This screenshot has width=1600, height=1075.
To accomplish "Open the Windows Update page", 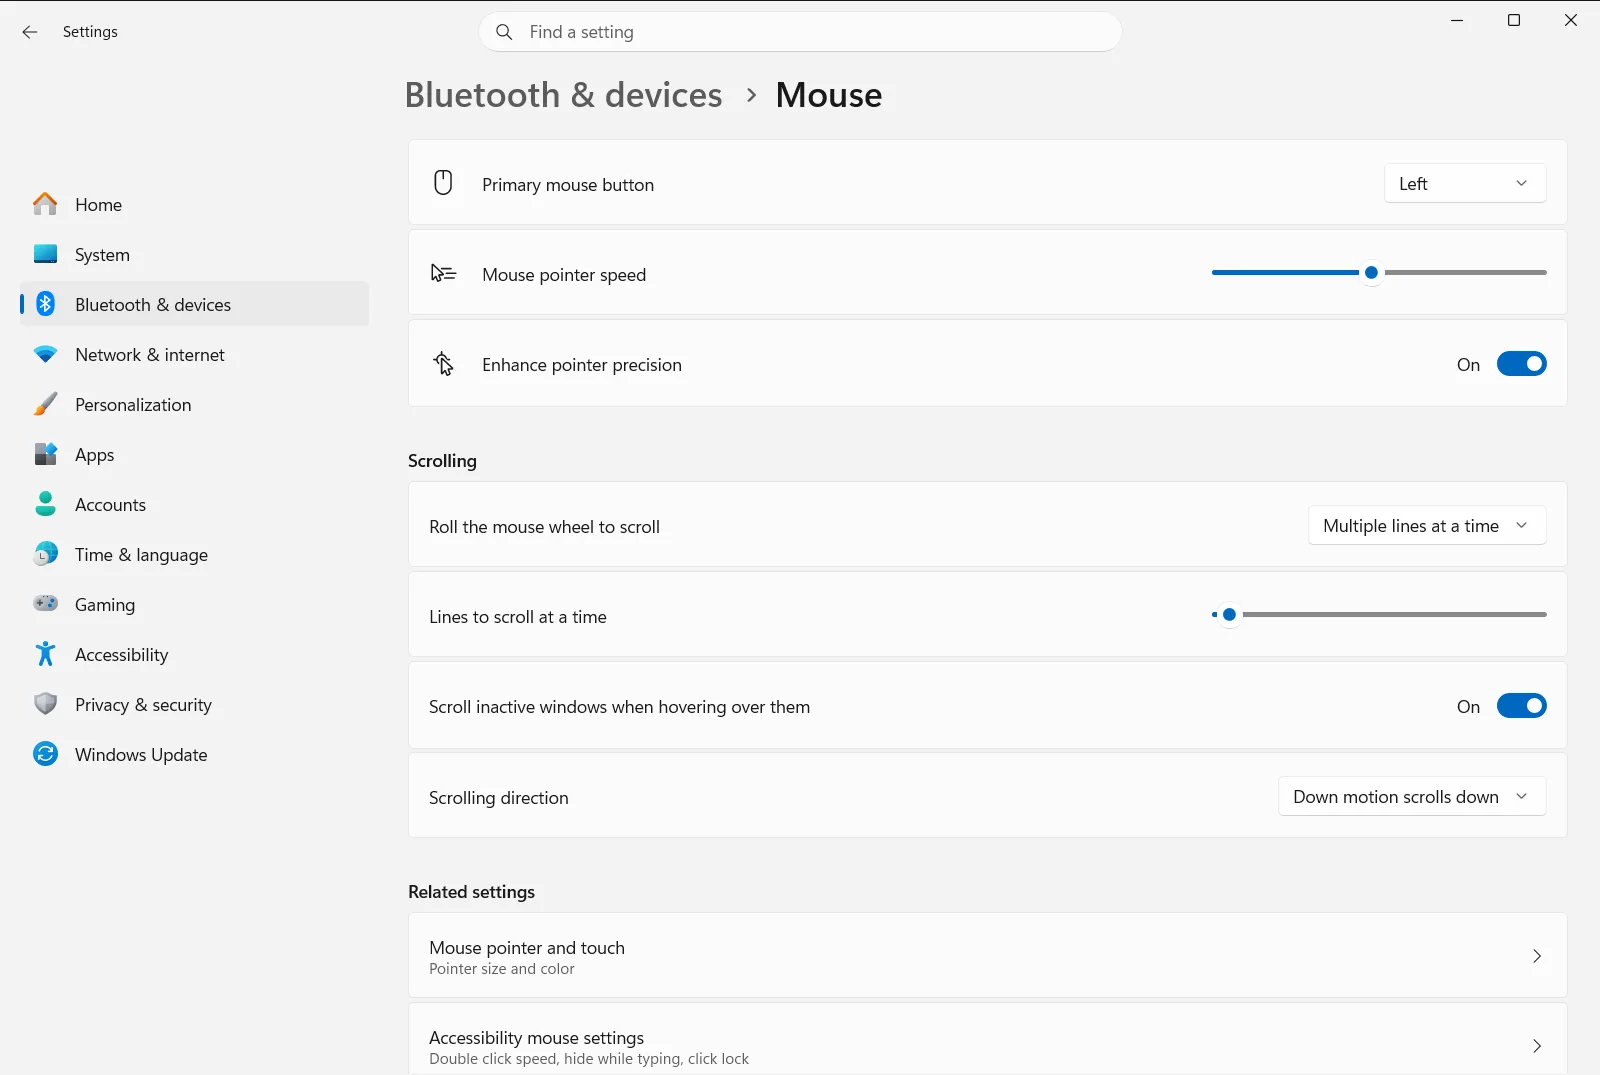I will (x=194, y=754).
